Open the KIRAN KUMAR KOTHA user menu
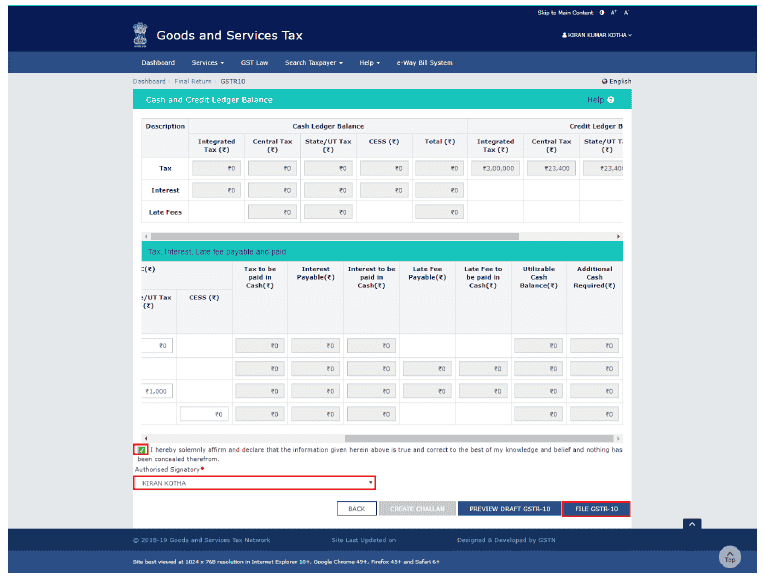 click(x=597, y=35)
